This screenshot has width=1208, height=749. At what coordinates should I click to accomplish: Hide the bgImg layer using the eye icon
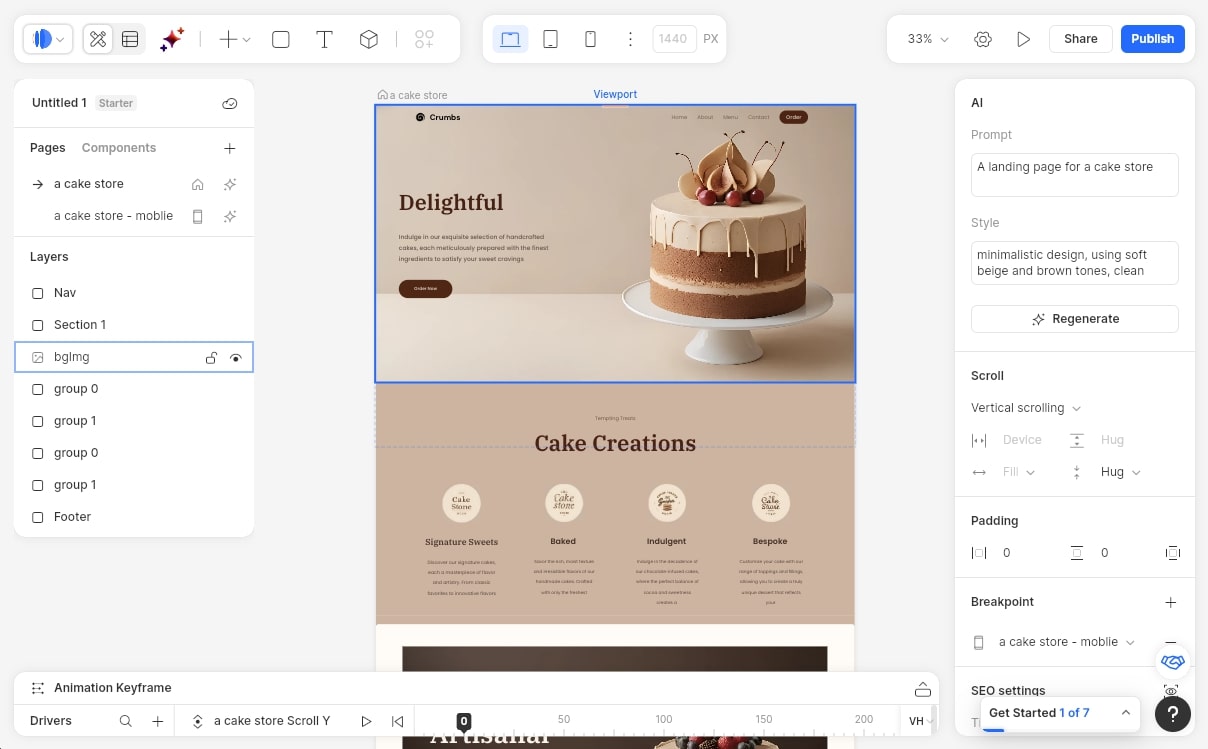coord(235,357)
